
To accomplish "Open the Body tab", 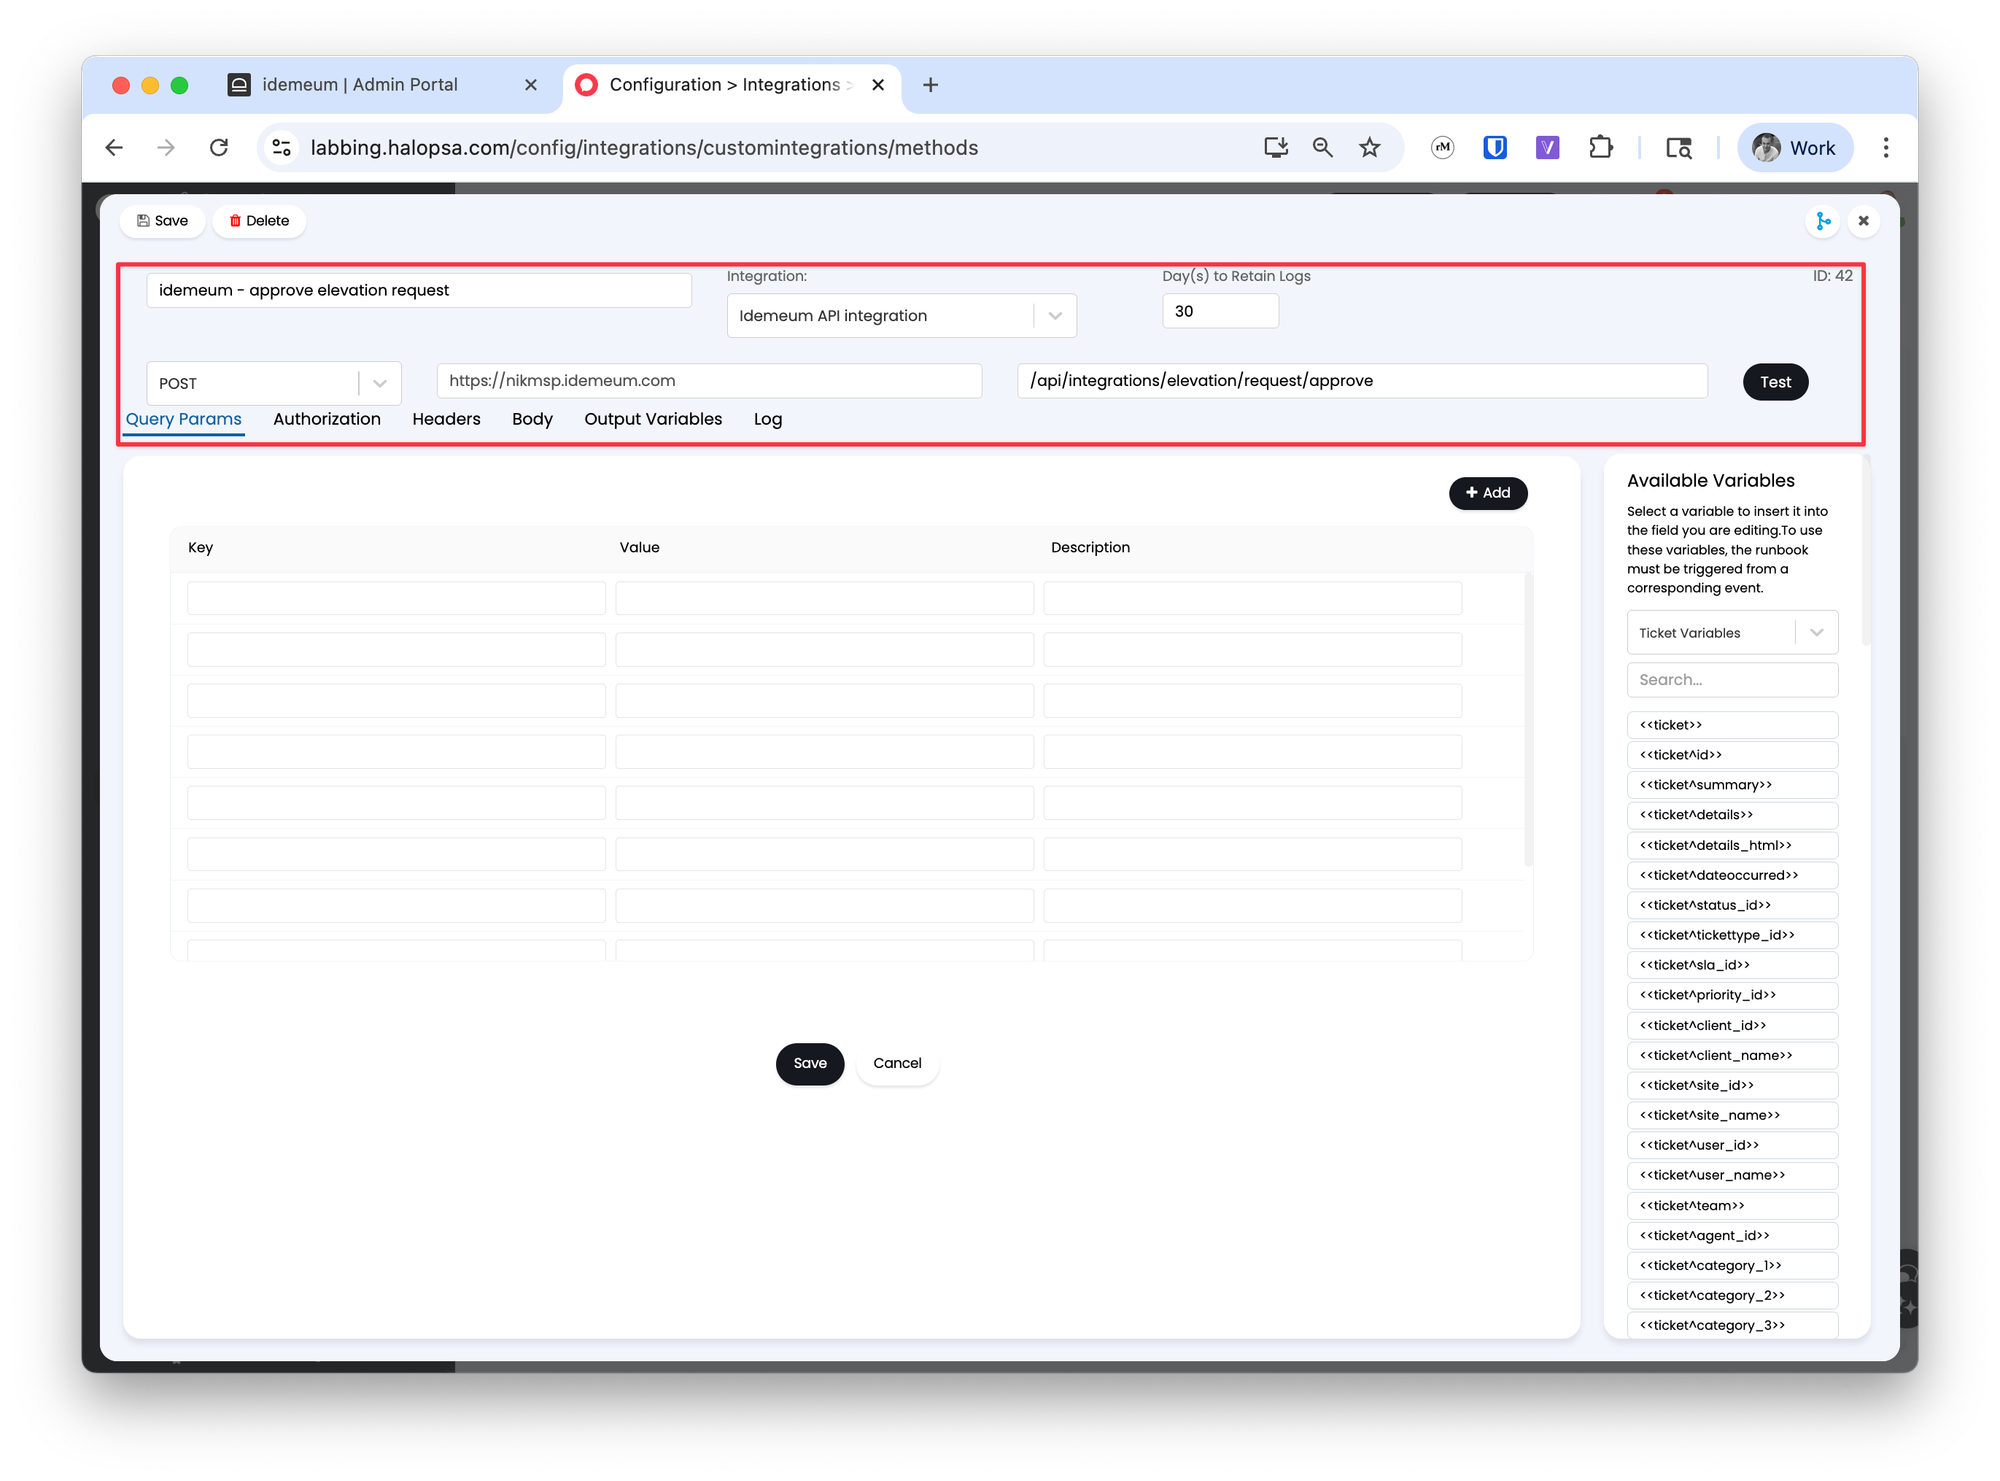I will [x=532, y=419].
